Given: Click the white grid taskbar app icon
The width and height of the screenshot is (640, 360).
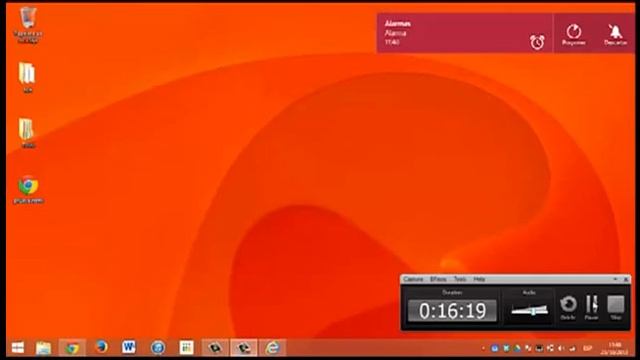Looking at the screenshot, I should coord(186,348).
